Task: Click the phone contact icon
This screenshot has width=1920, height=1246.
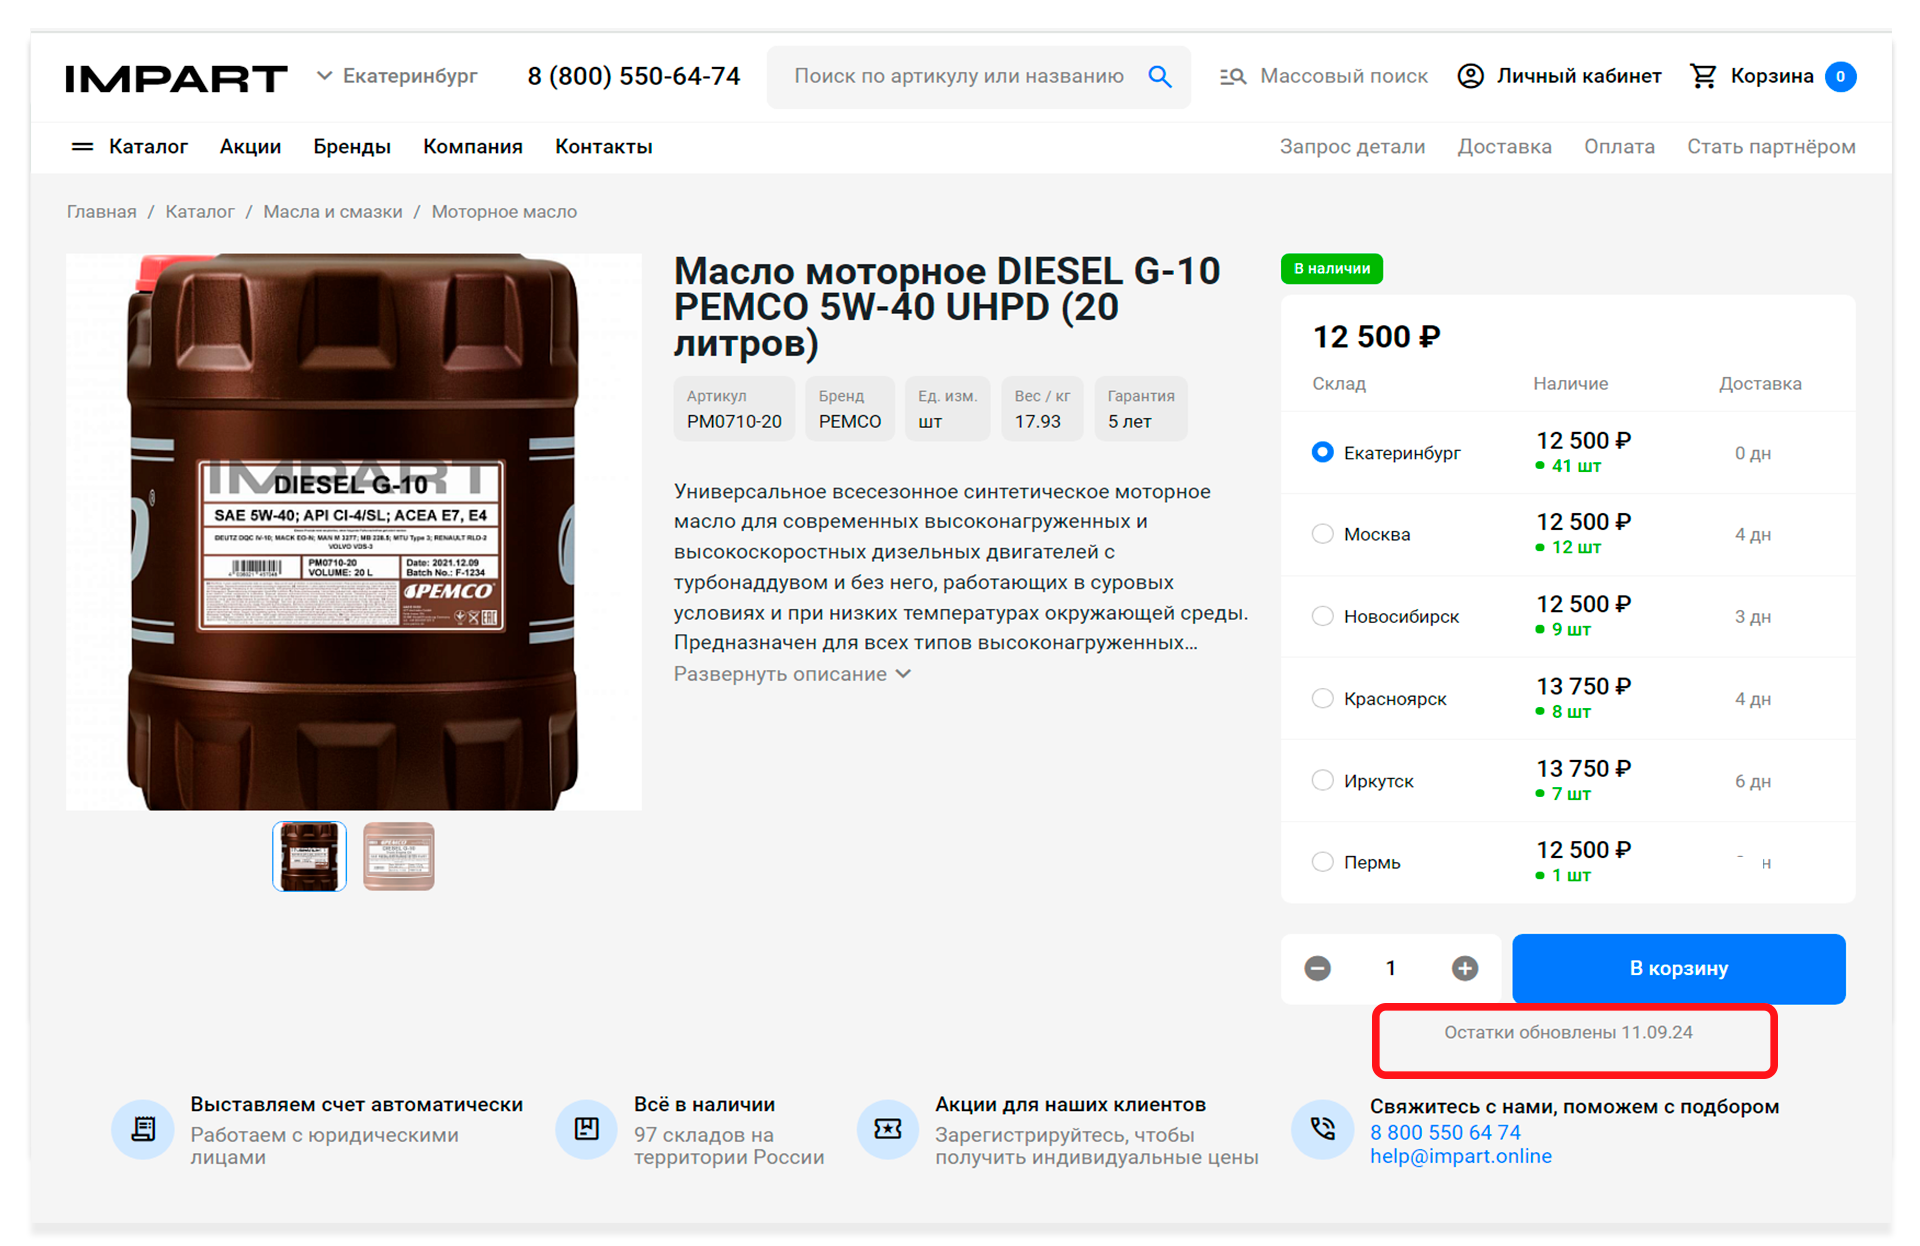Action: pos(1323,1129)
